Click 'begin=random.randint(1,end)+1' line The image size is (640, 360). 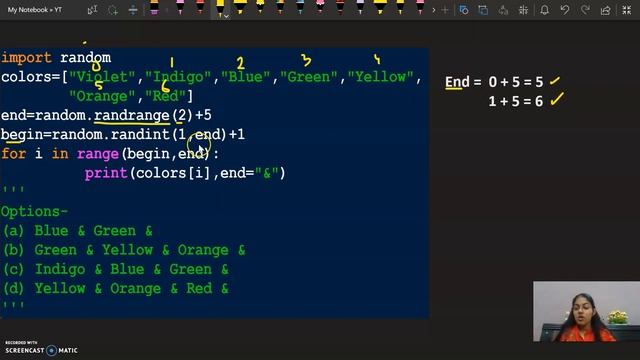coord(123,135)
